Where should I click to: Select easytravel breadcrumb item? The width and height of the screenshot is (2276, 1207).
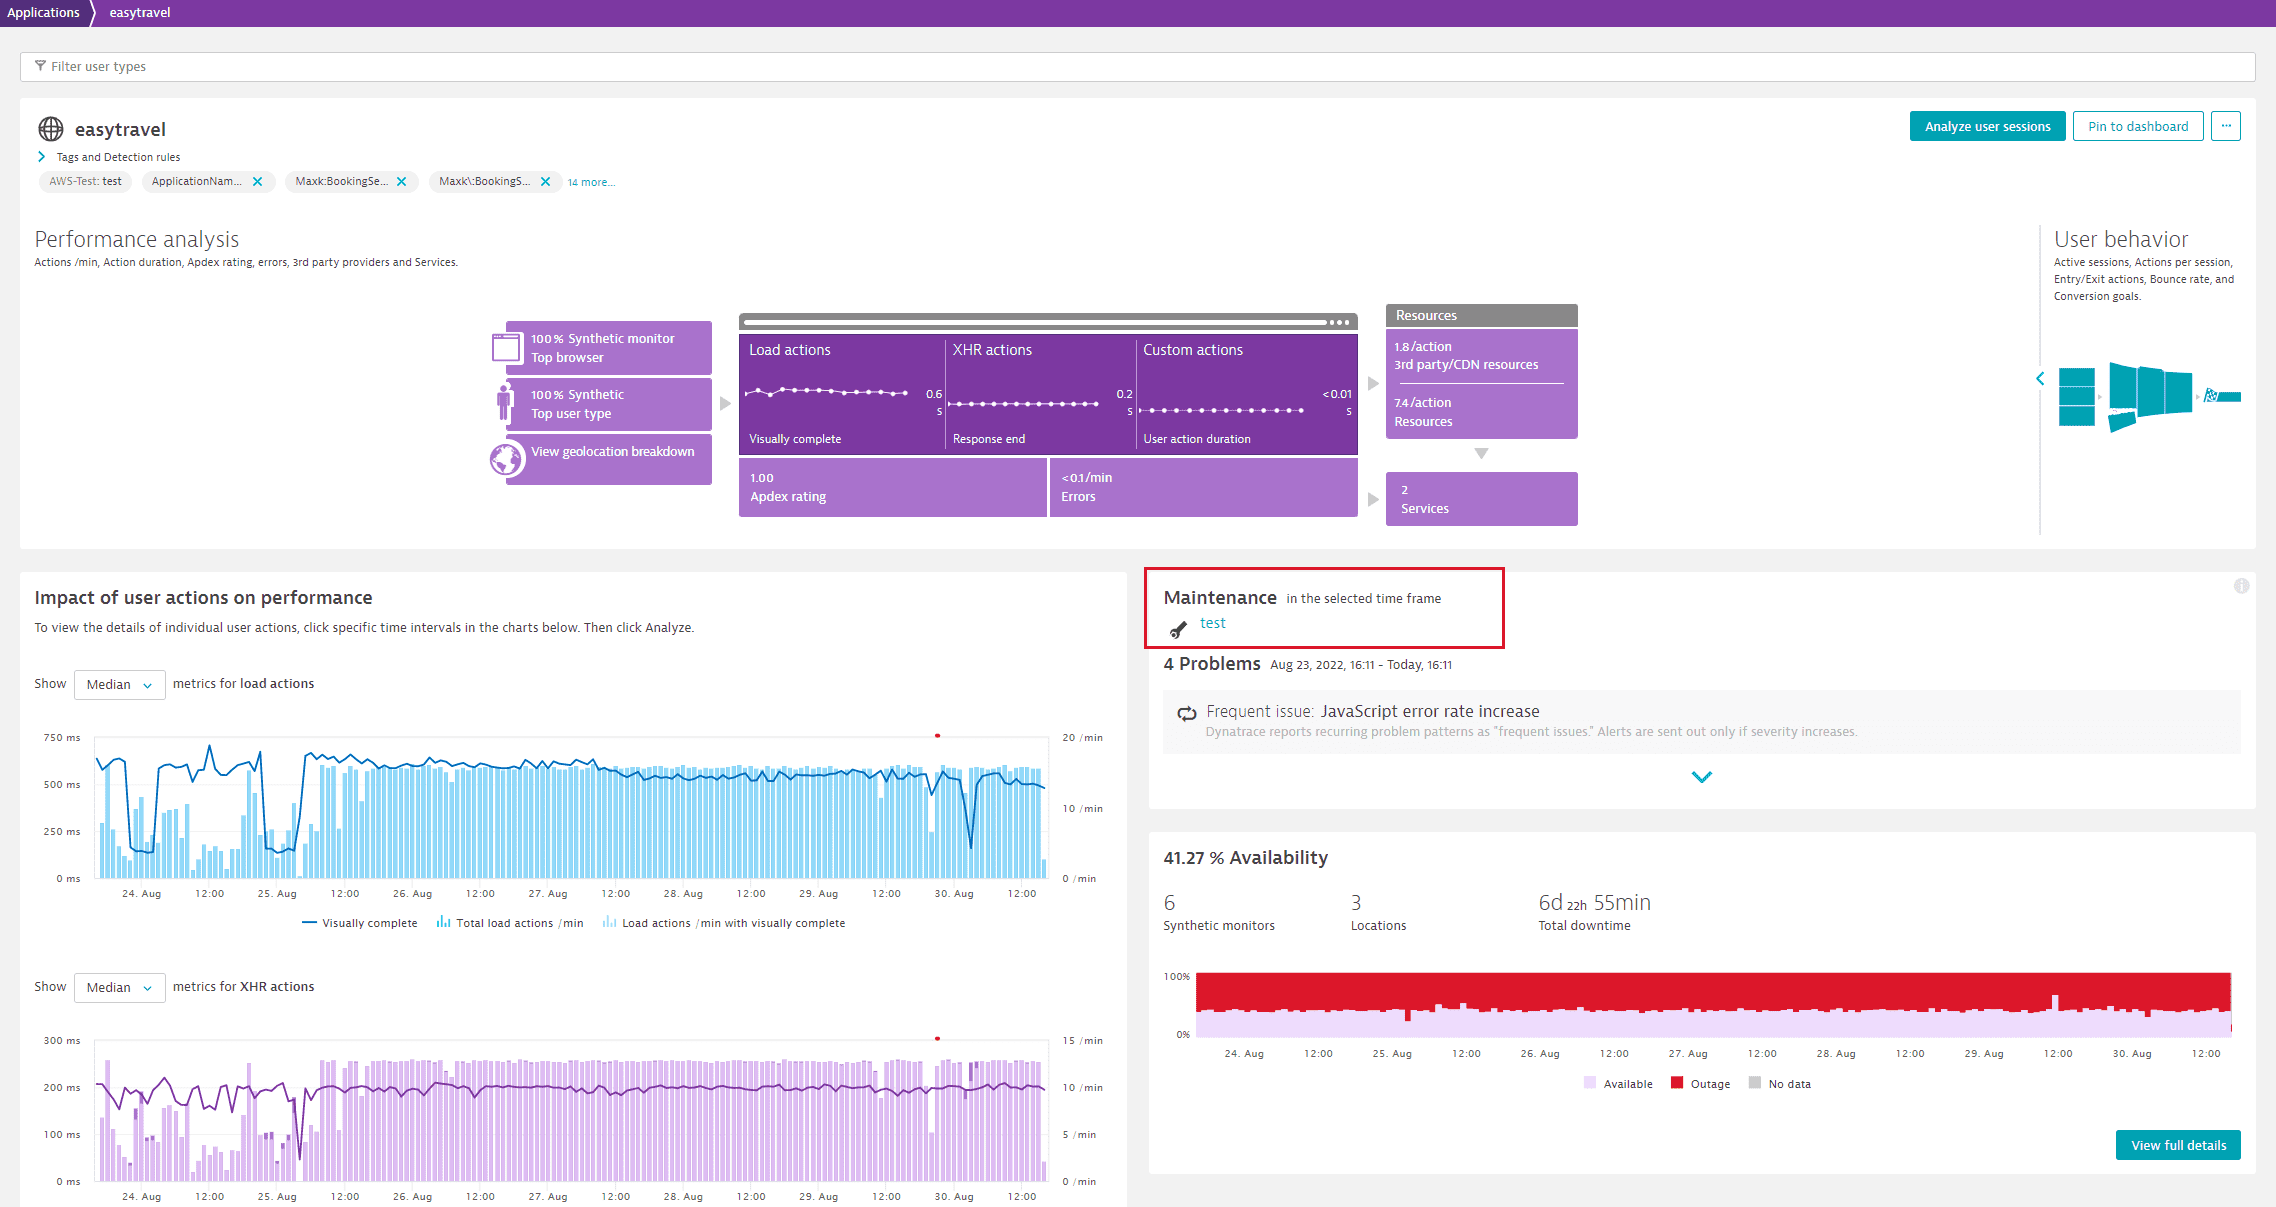pos(140,12)
